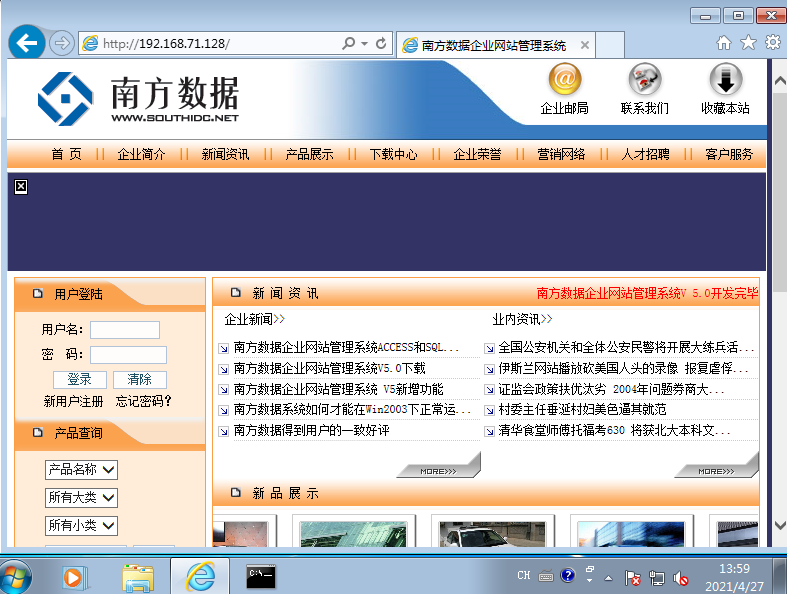Image resolution: width=787 pixels, height=594 pixels.
Task: Open the address bar dropdown arrow
Action: point(364,44)
